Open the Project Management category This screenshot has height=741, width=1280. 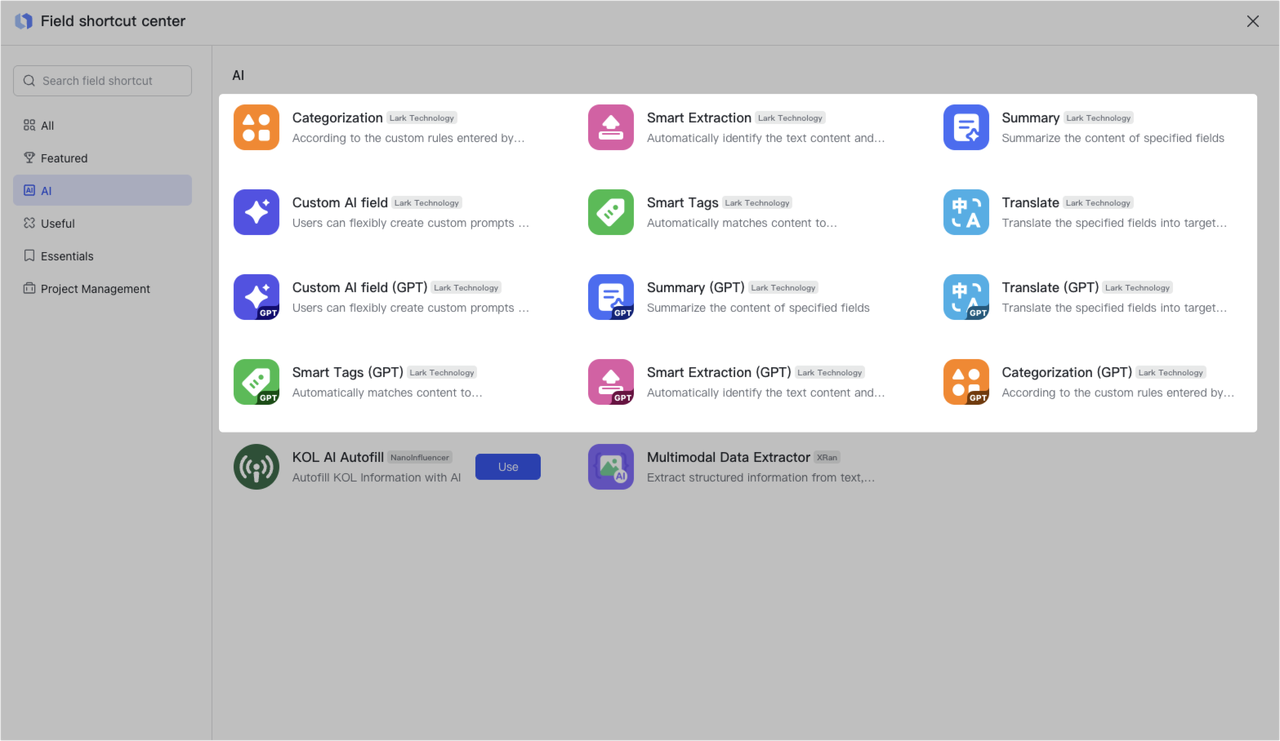coord(95,289)
